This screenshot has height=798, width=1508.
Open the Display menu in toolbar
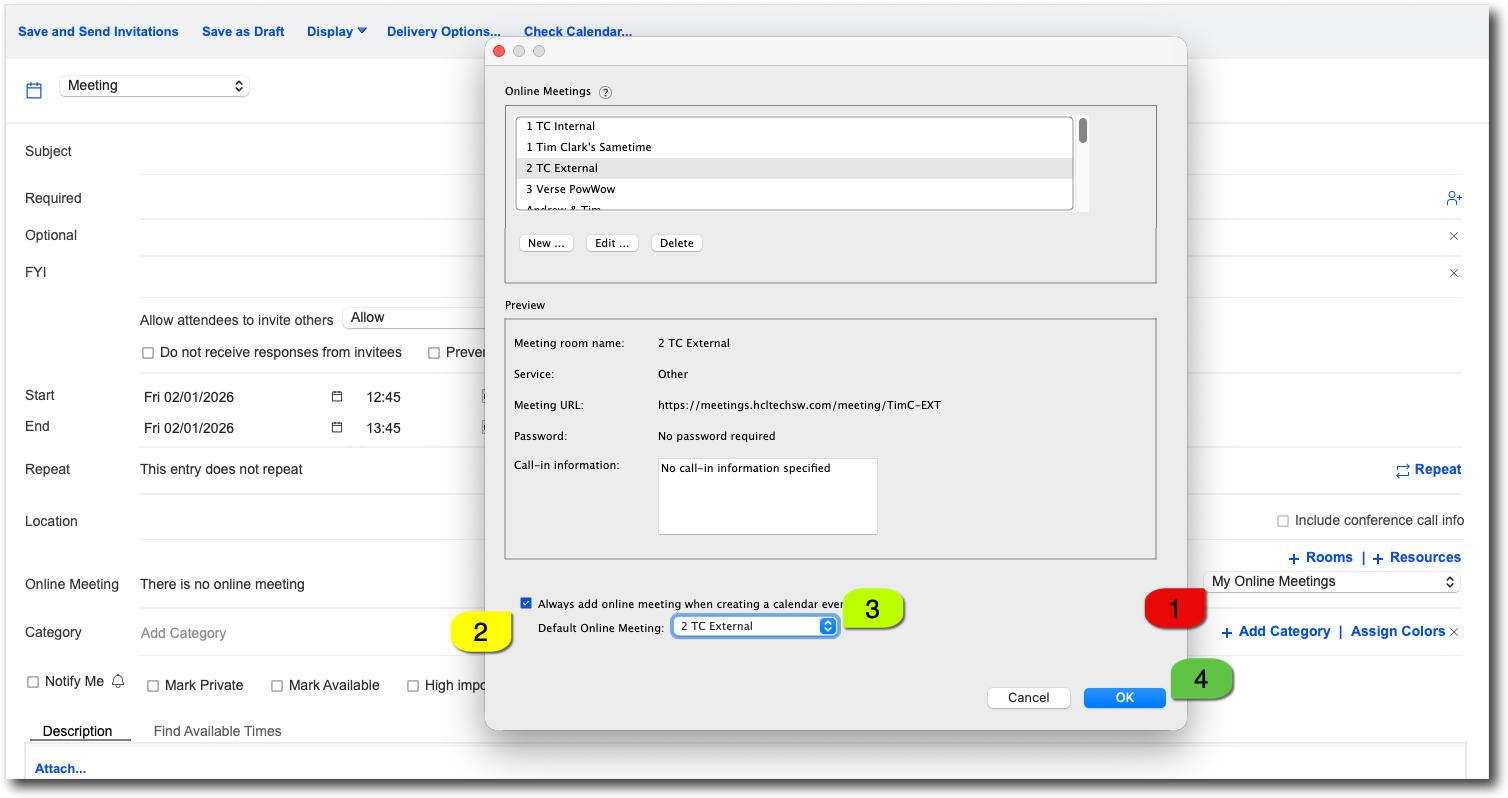pyautogui.click(x=336, y=31)
